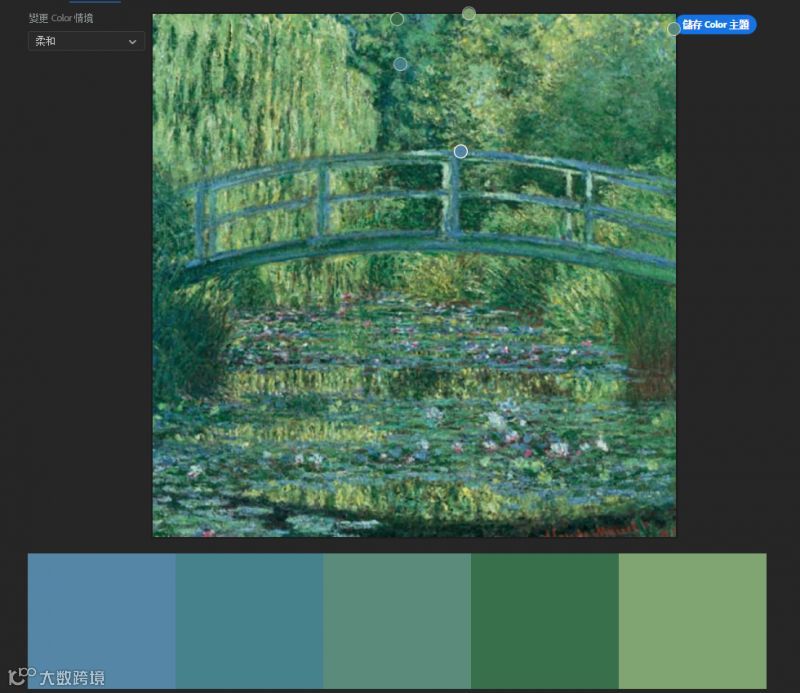
Task: Click the olive color picker above the image
Action: coord(469,13)
